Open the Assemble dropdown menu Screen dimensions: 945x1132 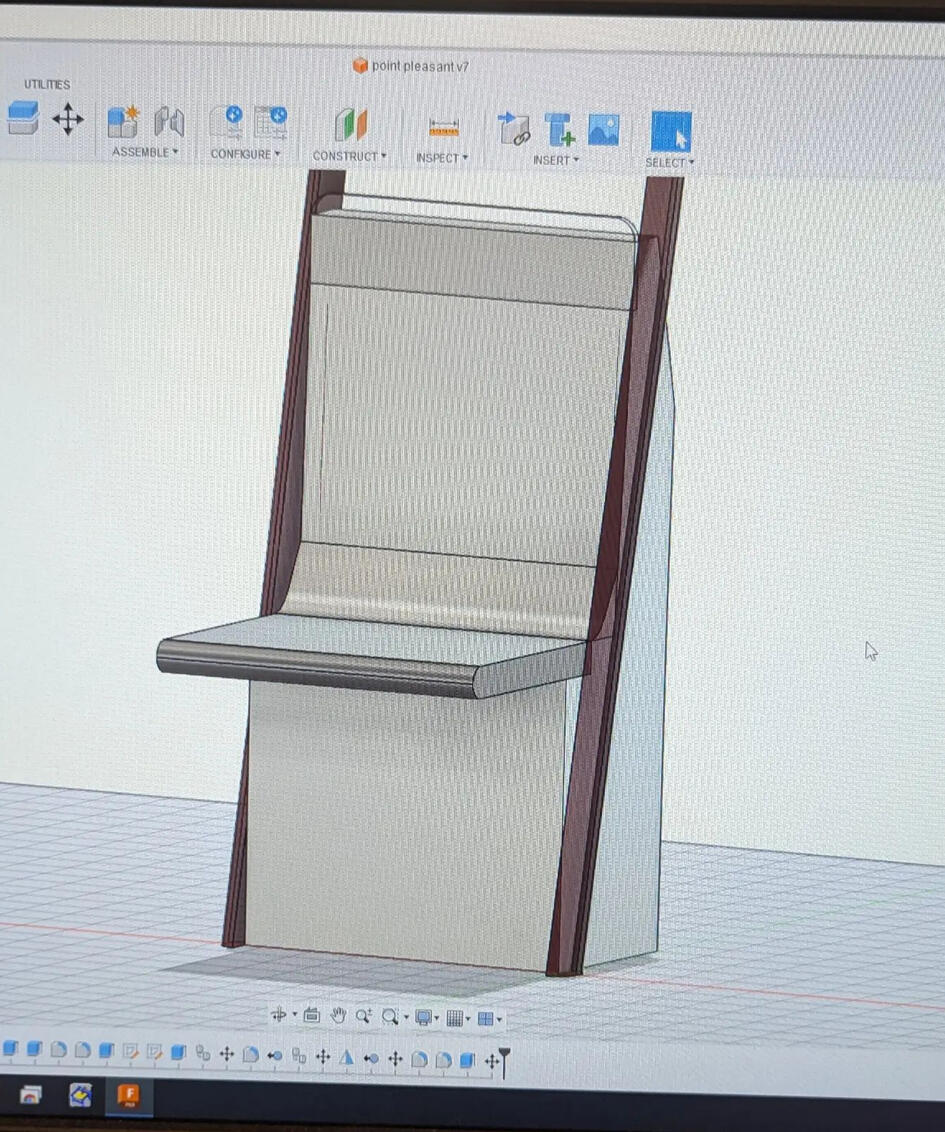coord(145,152)
